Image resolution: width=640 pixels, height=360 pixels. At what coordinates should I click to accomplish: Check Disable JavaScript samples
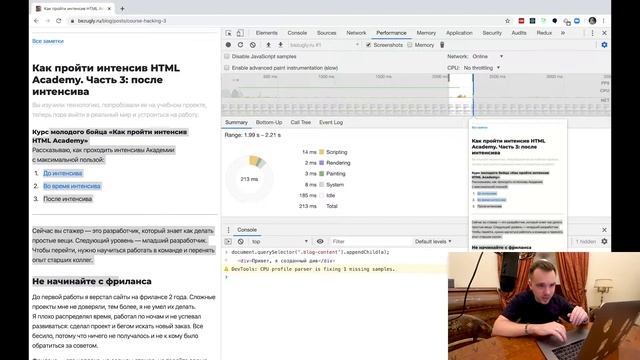tap(227, 56)
